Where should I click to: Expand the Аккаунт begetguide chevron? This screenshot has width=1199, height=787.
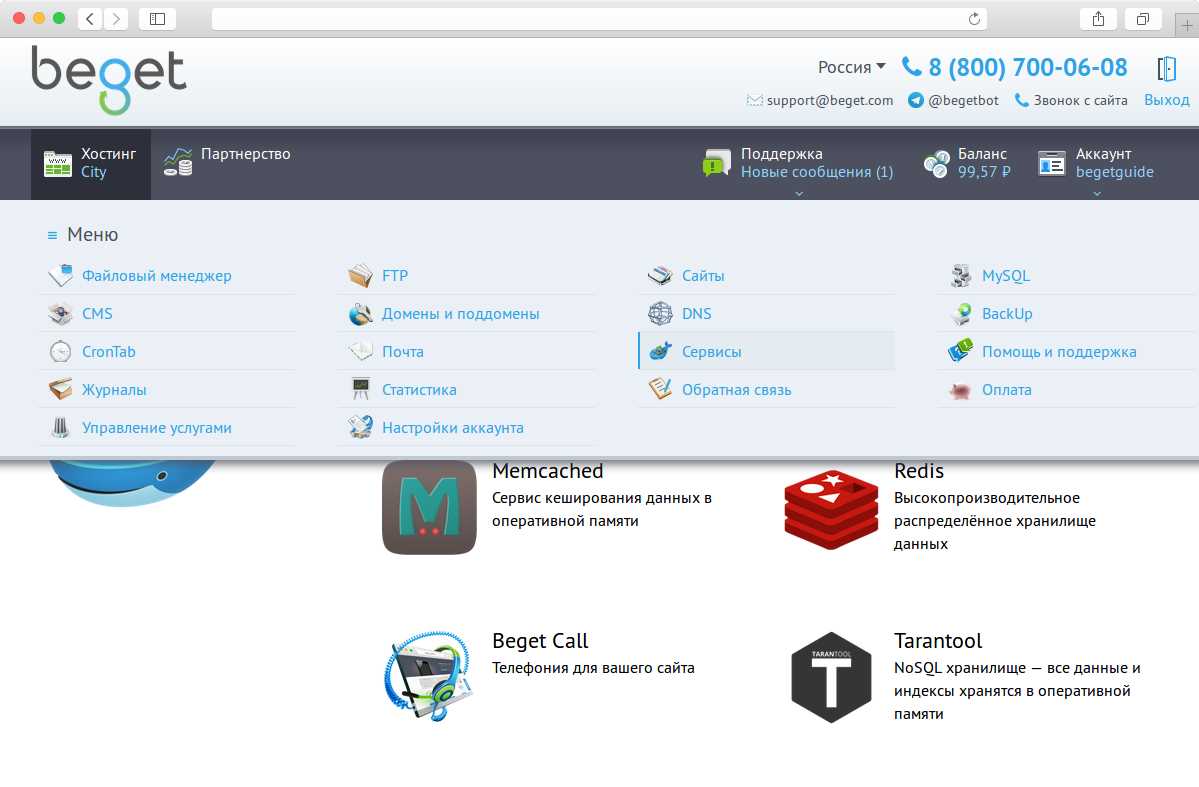point(1097,193)
